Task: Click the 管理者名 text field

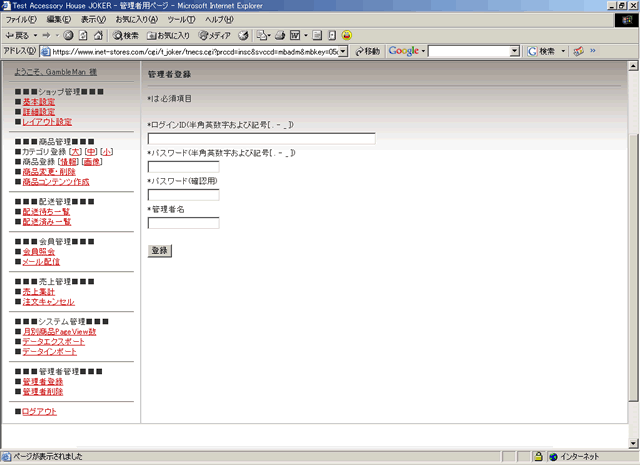Action: point(183,223)
